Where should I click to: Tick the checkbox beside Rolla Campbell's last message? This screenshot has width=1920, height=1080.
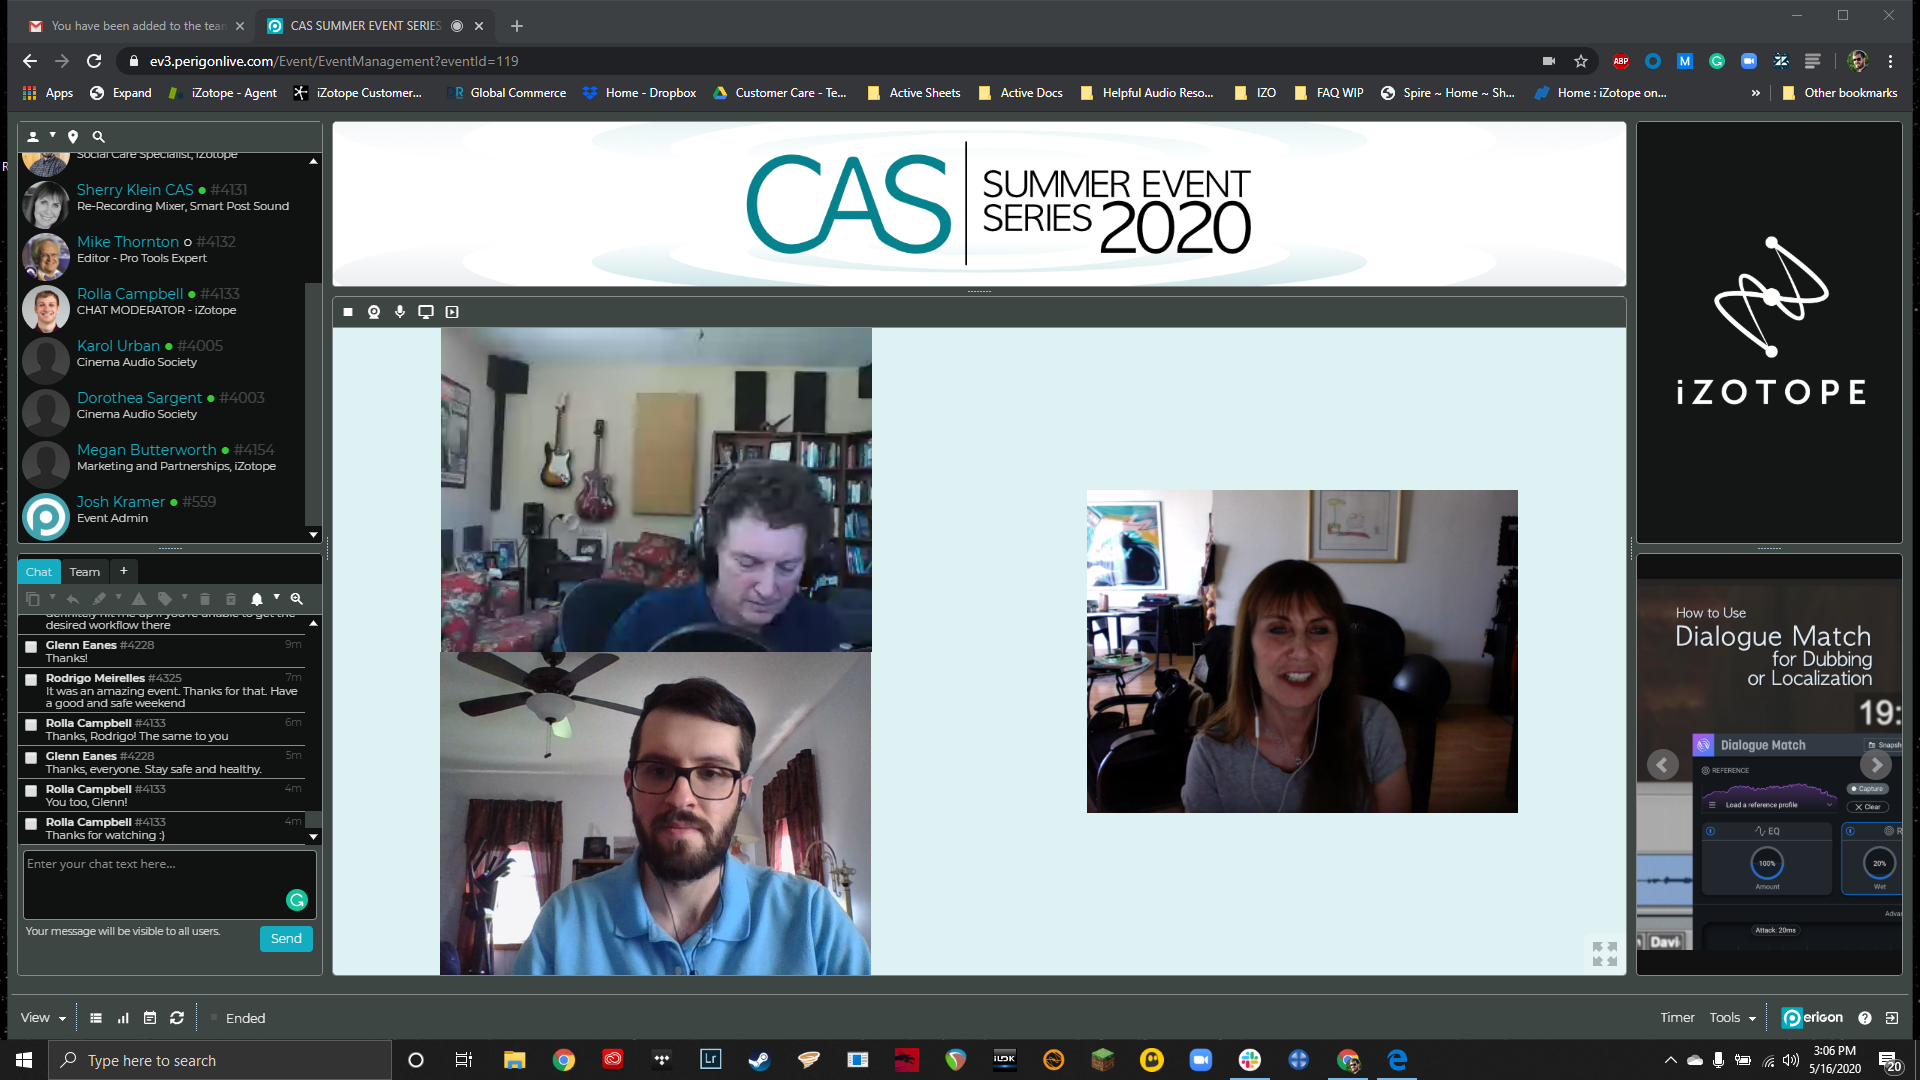[31, 824]
